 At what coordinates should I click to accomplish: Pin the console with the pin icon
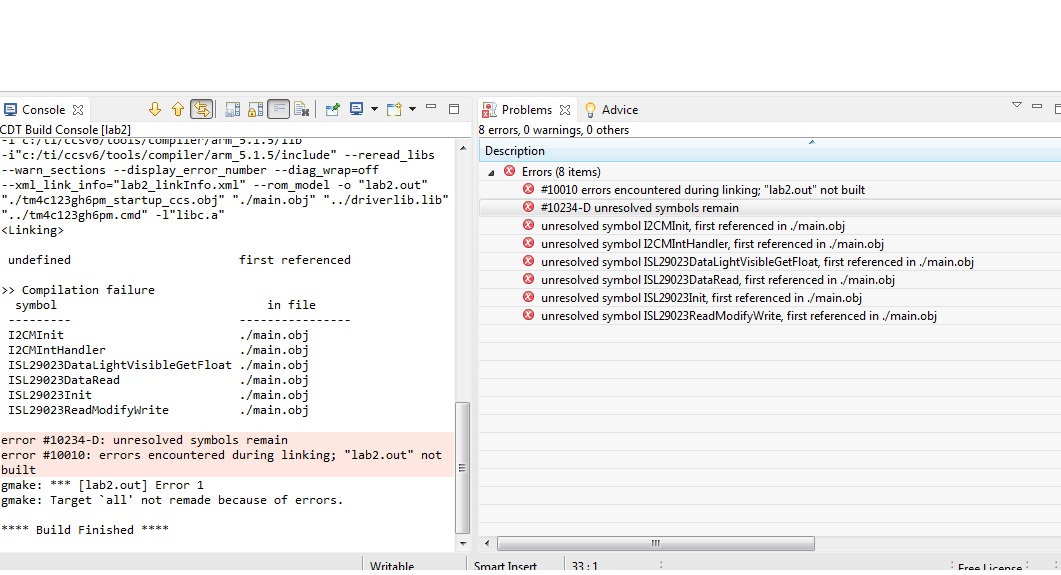tap(332, 110)
